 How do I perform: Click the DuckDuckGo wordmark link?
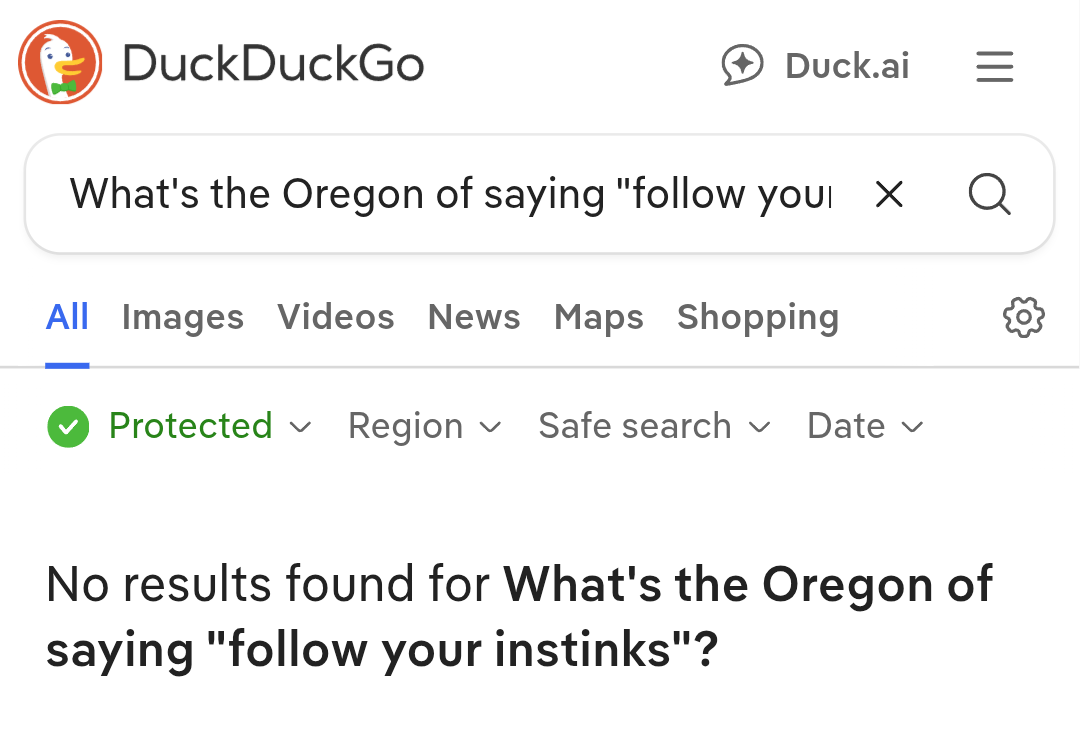[x=273, y=65]
